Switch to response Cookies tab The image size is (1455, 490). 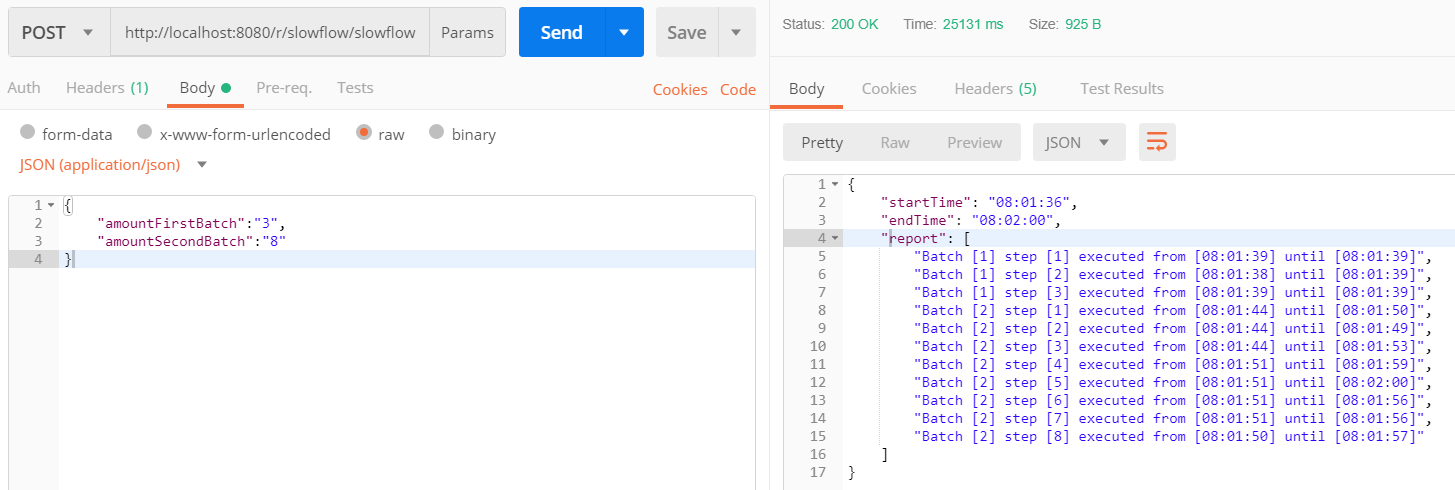point(889,89)
